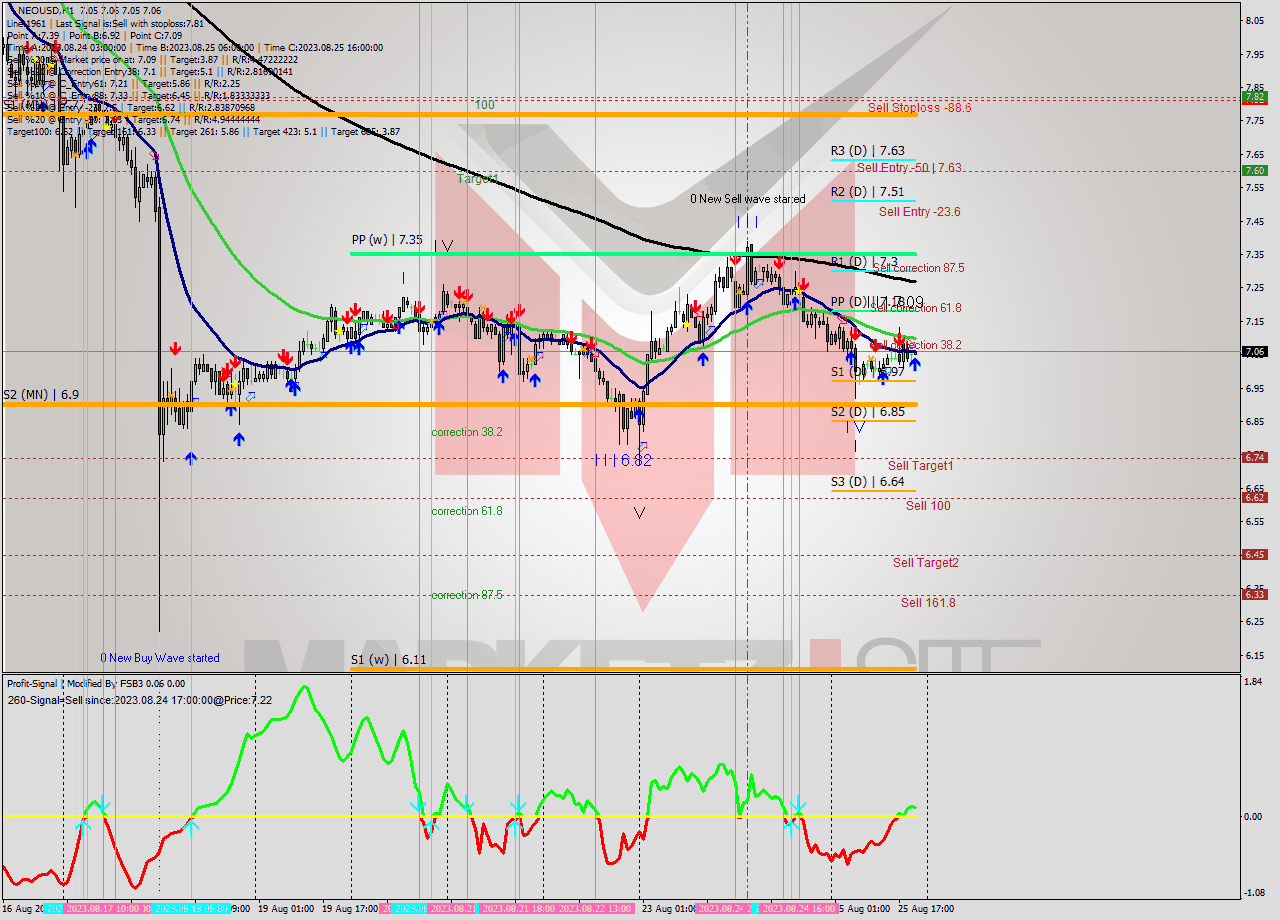Click the 7.82 price tag on axis
This screenshot has height=920, width=1280.
[x=1254, y=97]
